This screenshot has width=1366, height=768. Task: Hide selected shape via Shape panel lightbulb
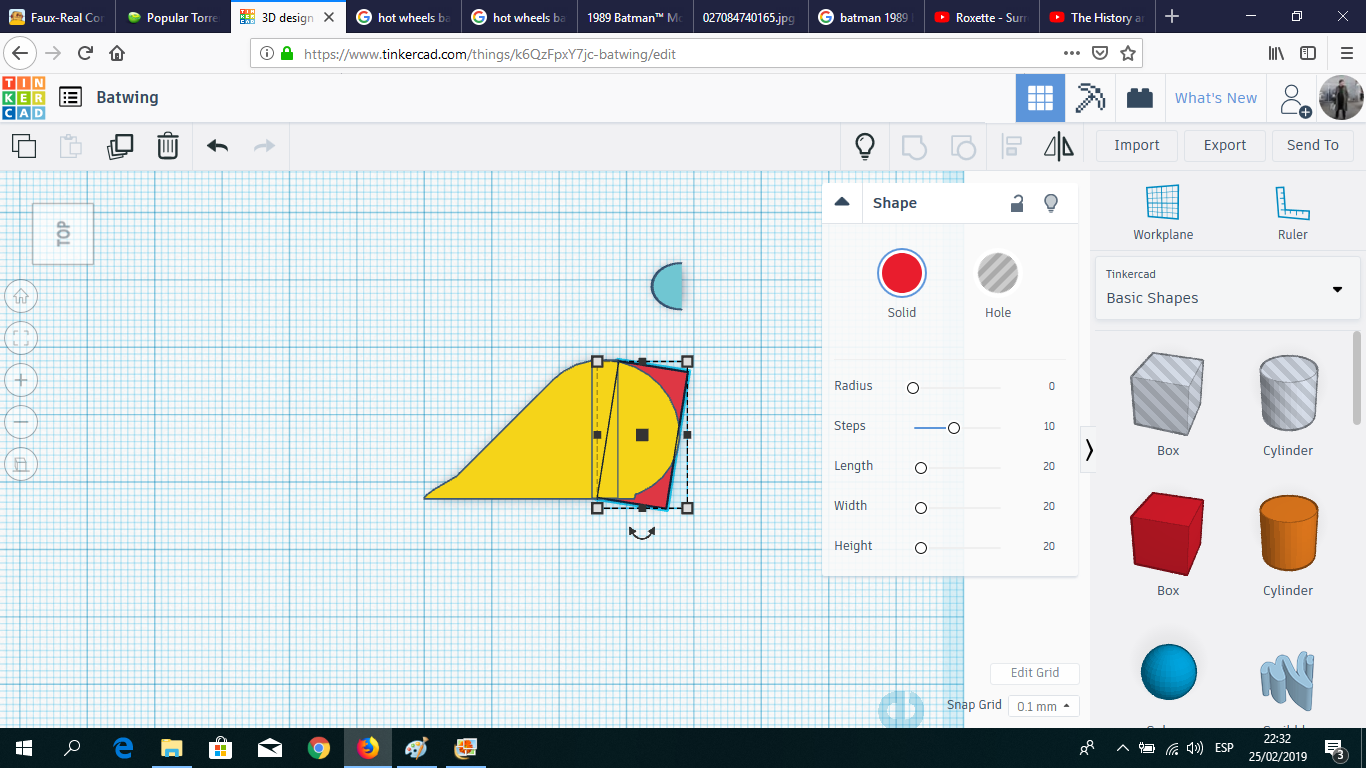pyautogui.click(x=1051, y=203)
